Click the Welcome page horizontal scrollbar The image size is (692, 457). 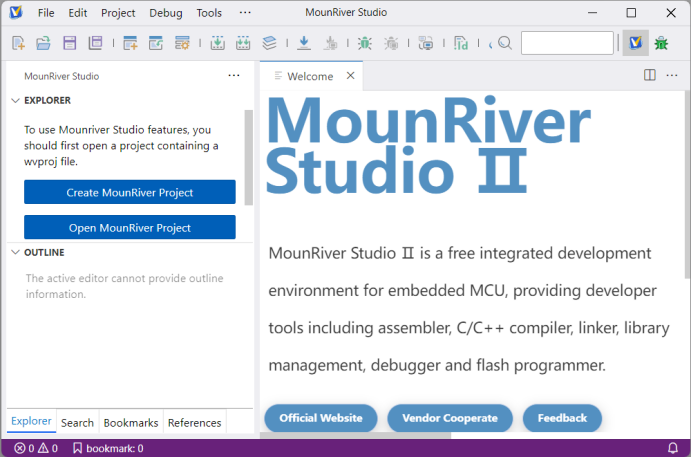356,435
